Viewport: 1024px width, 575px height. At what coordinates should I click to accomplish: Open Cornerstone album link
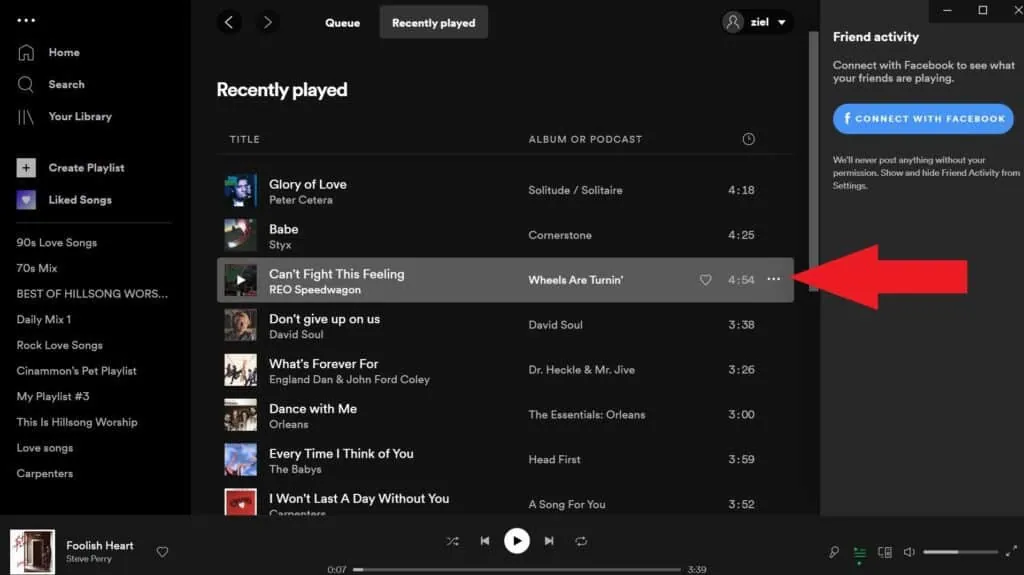click(560, 235)
